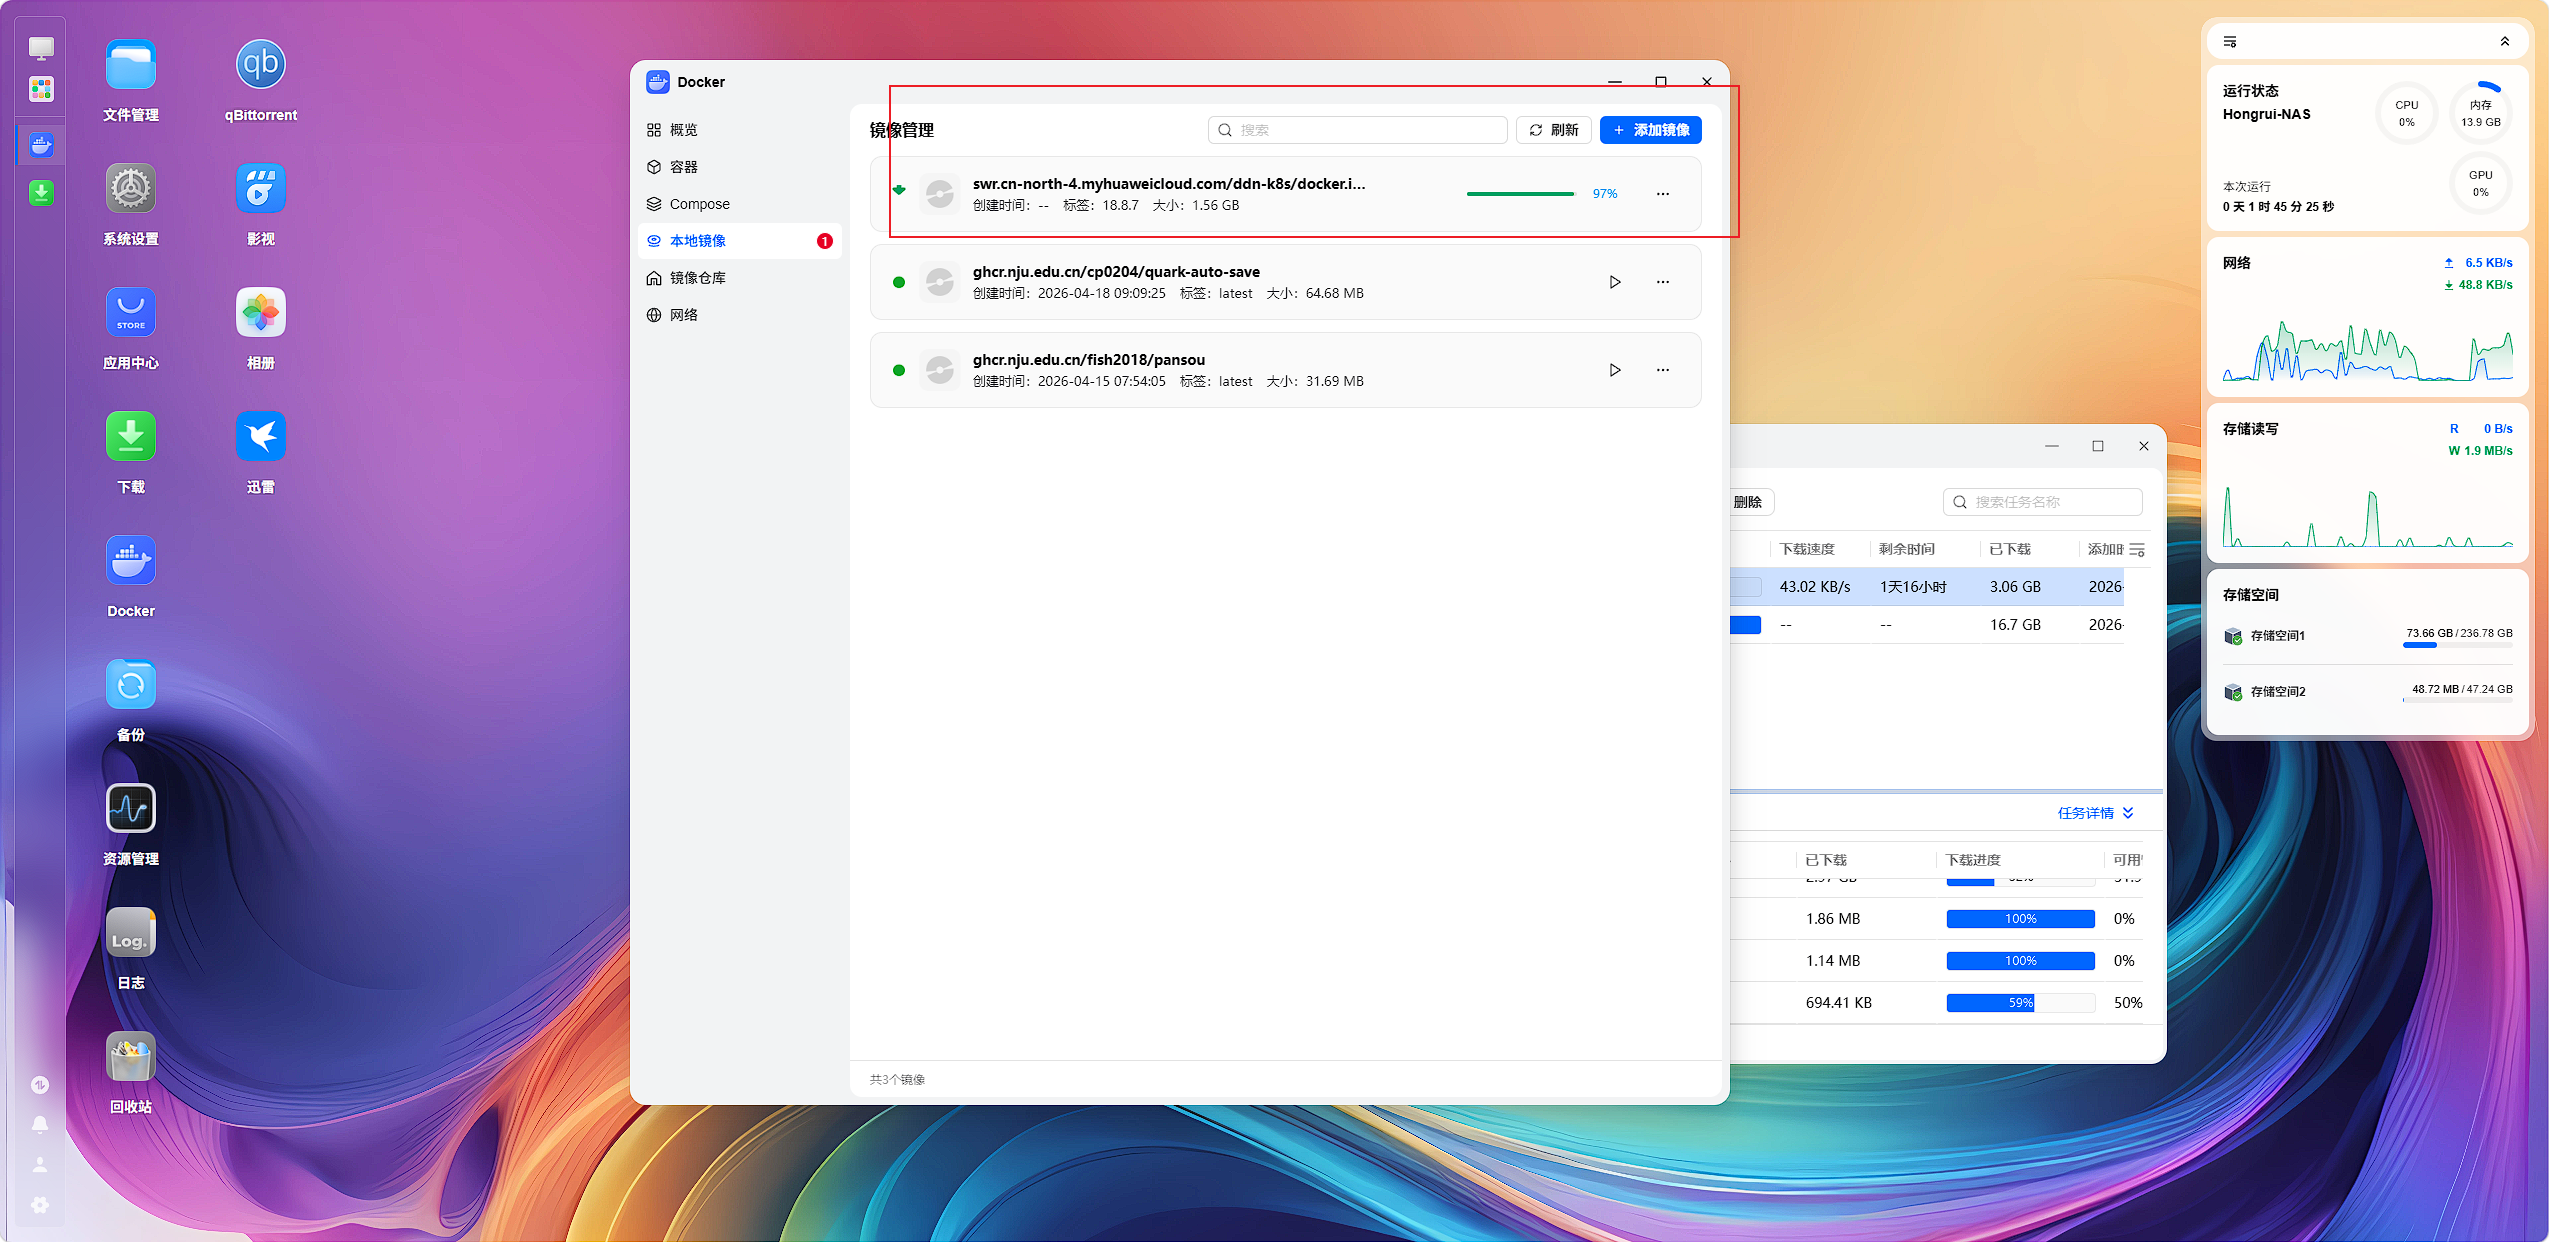This screenshot has width=2549, height=1242.
Task: Collapse the status widget panel chevron
Action: click(2504, 42)
